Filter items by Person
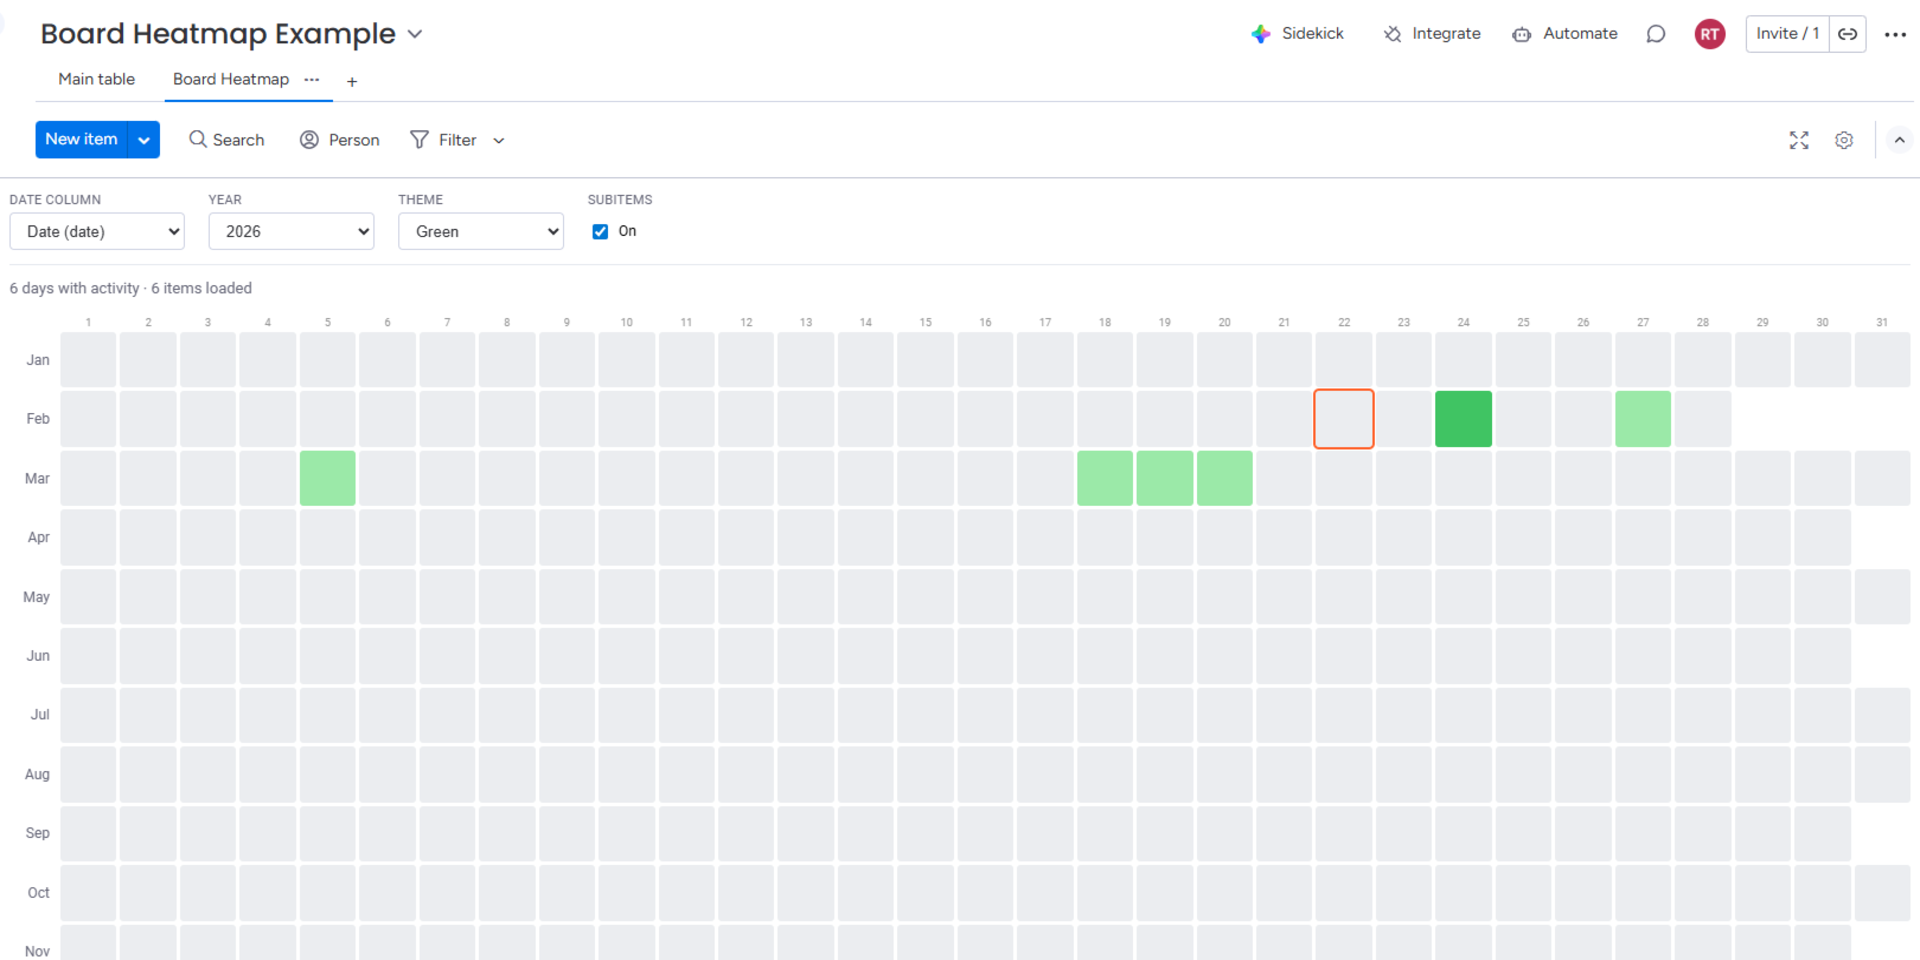The height and width of the screenshot is (960, 1920). coord(340,140)
